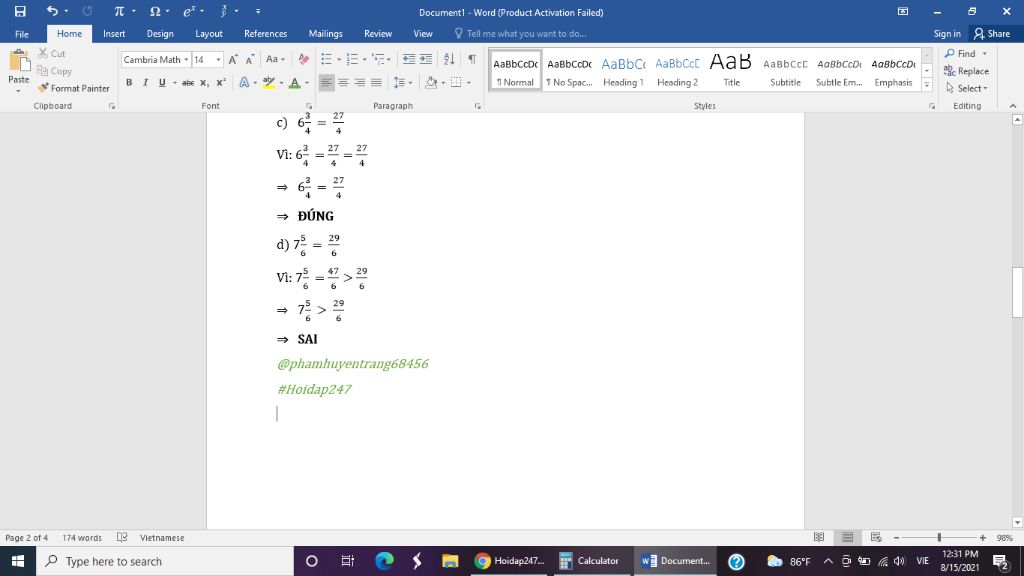The height and width of the screenshot is (576, 1024).
Task: Apply the No Spacing style
Action: click(569, 71)
